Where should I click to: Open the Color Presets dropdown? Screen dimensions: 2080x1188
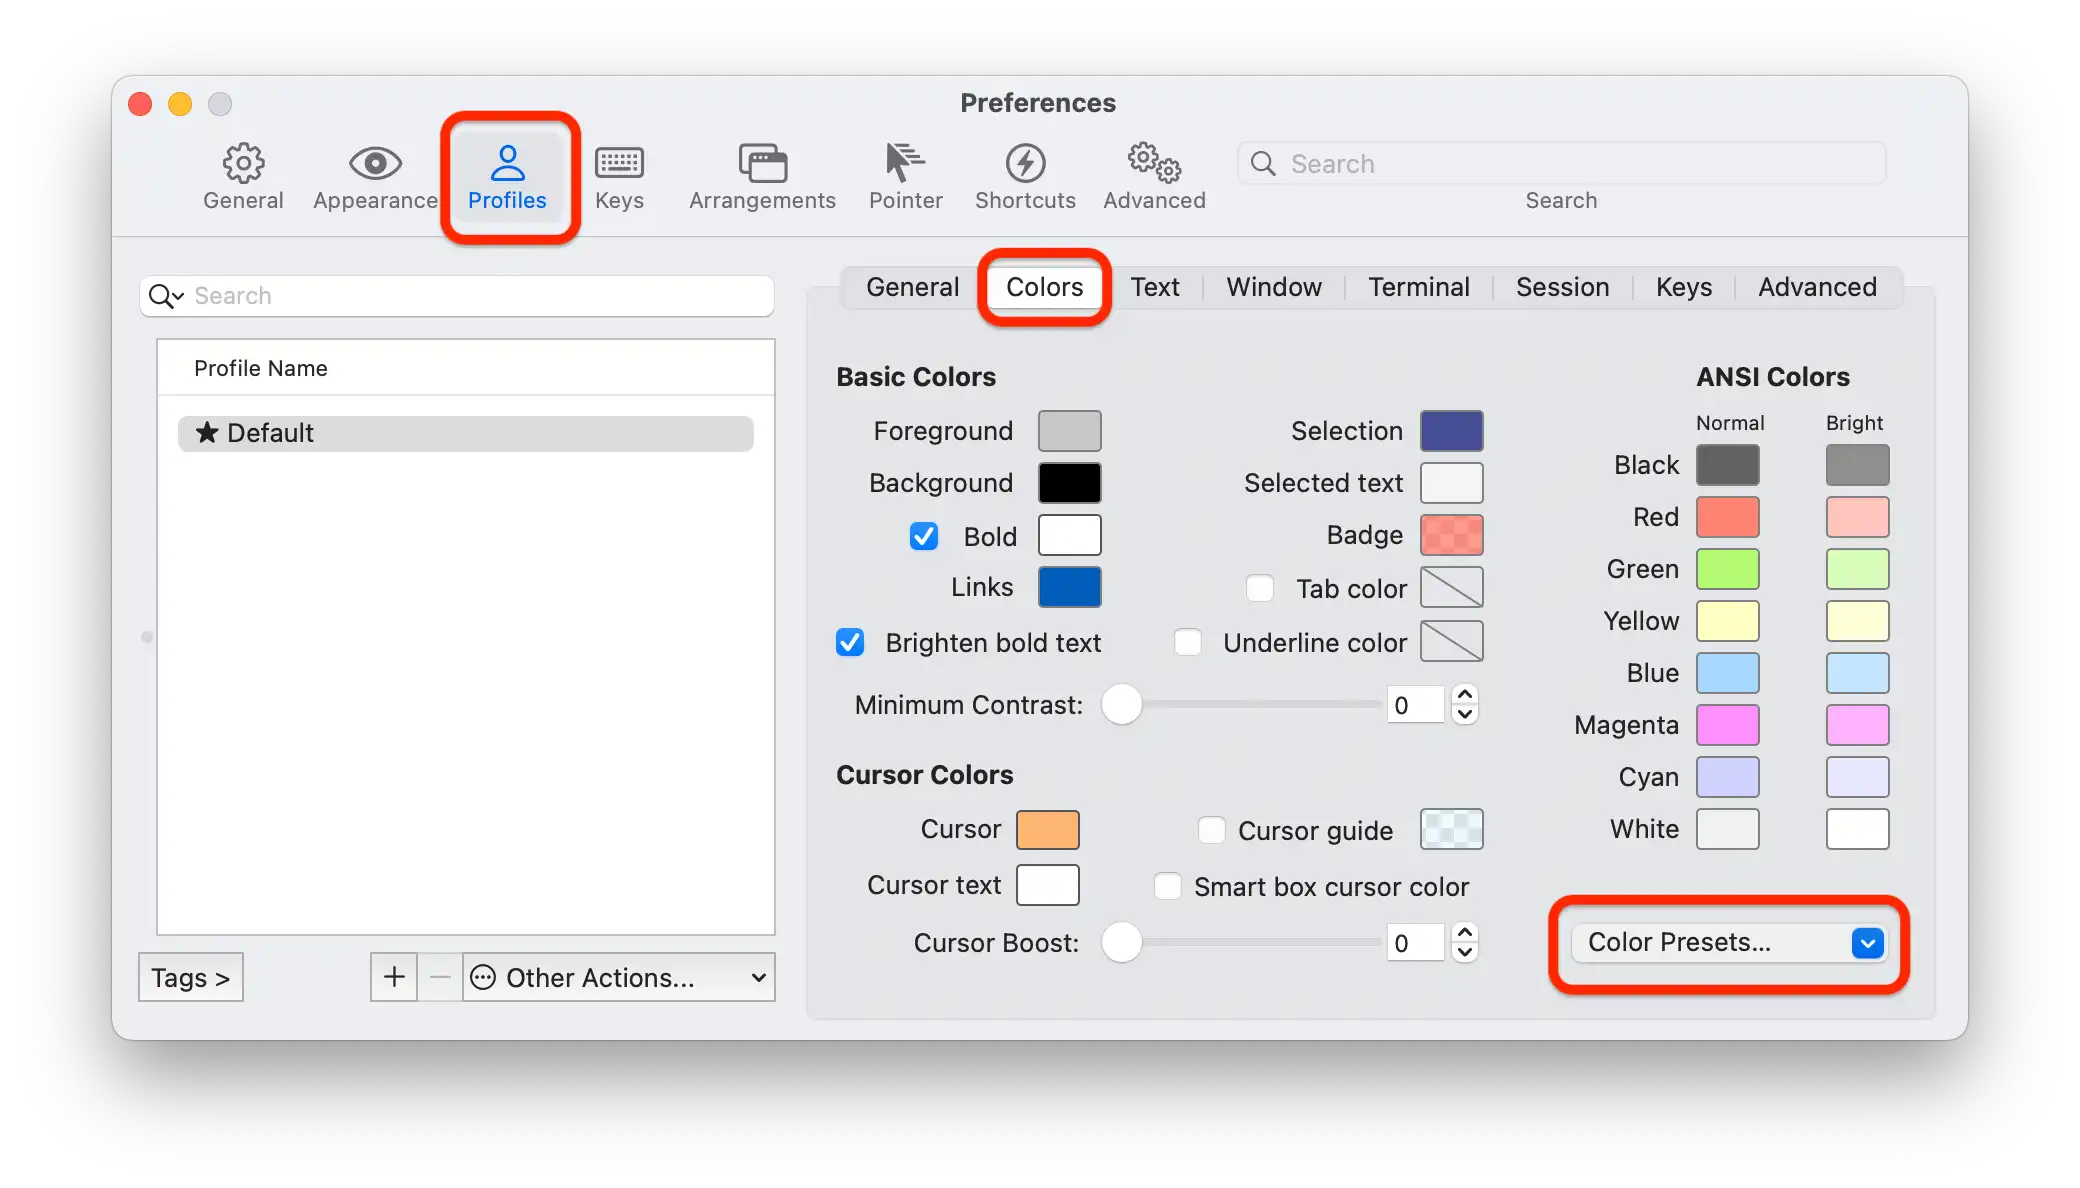(1729, 942)
